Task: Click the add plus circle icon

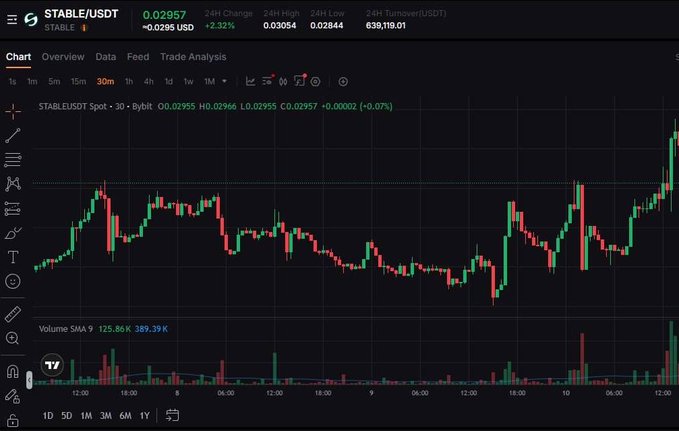Action: (x=343, y=81)
